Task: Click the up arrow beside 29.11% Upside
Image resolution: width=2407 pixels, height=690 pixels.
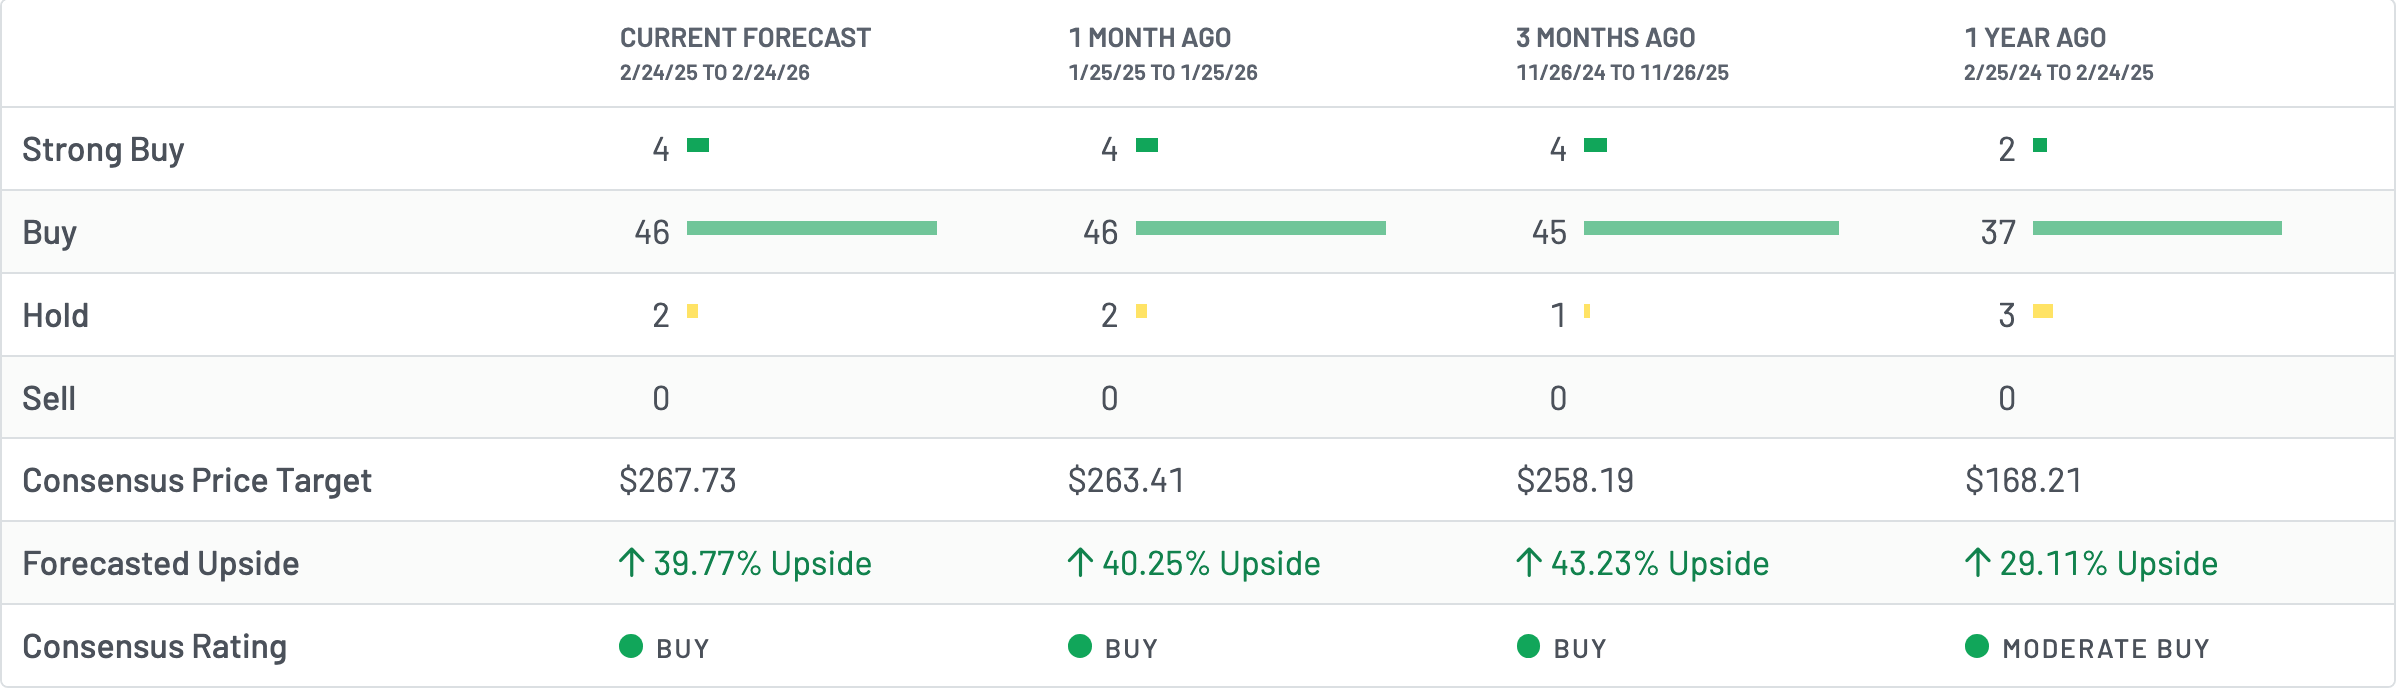Action: pos(1977,563)
